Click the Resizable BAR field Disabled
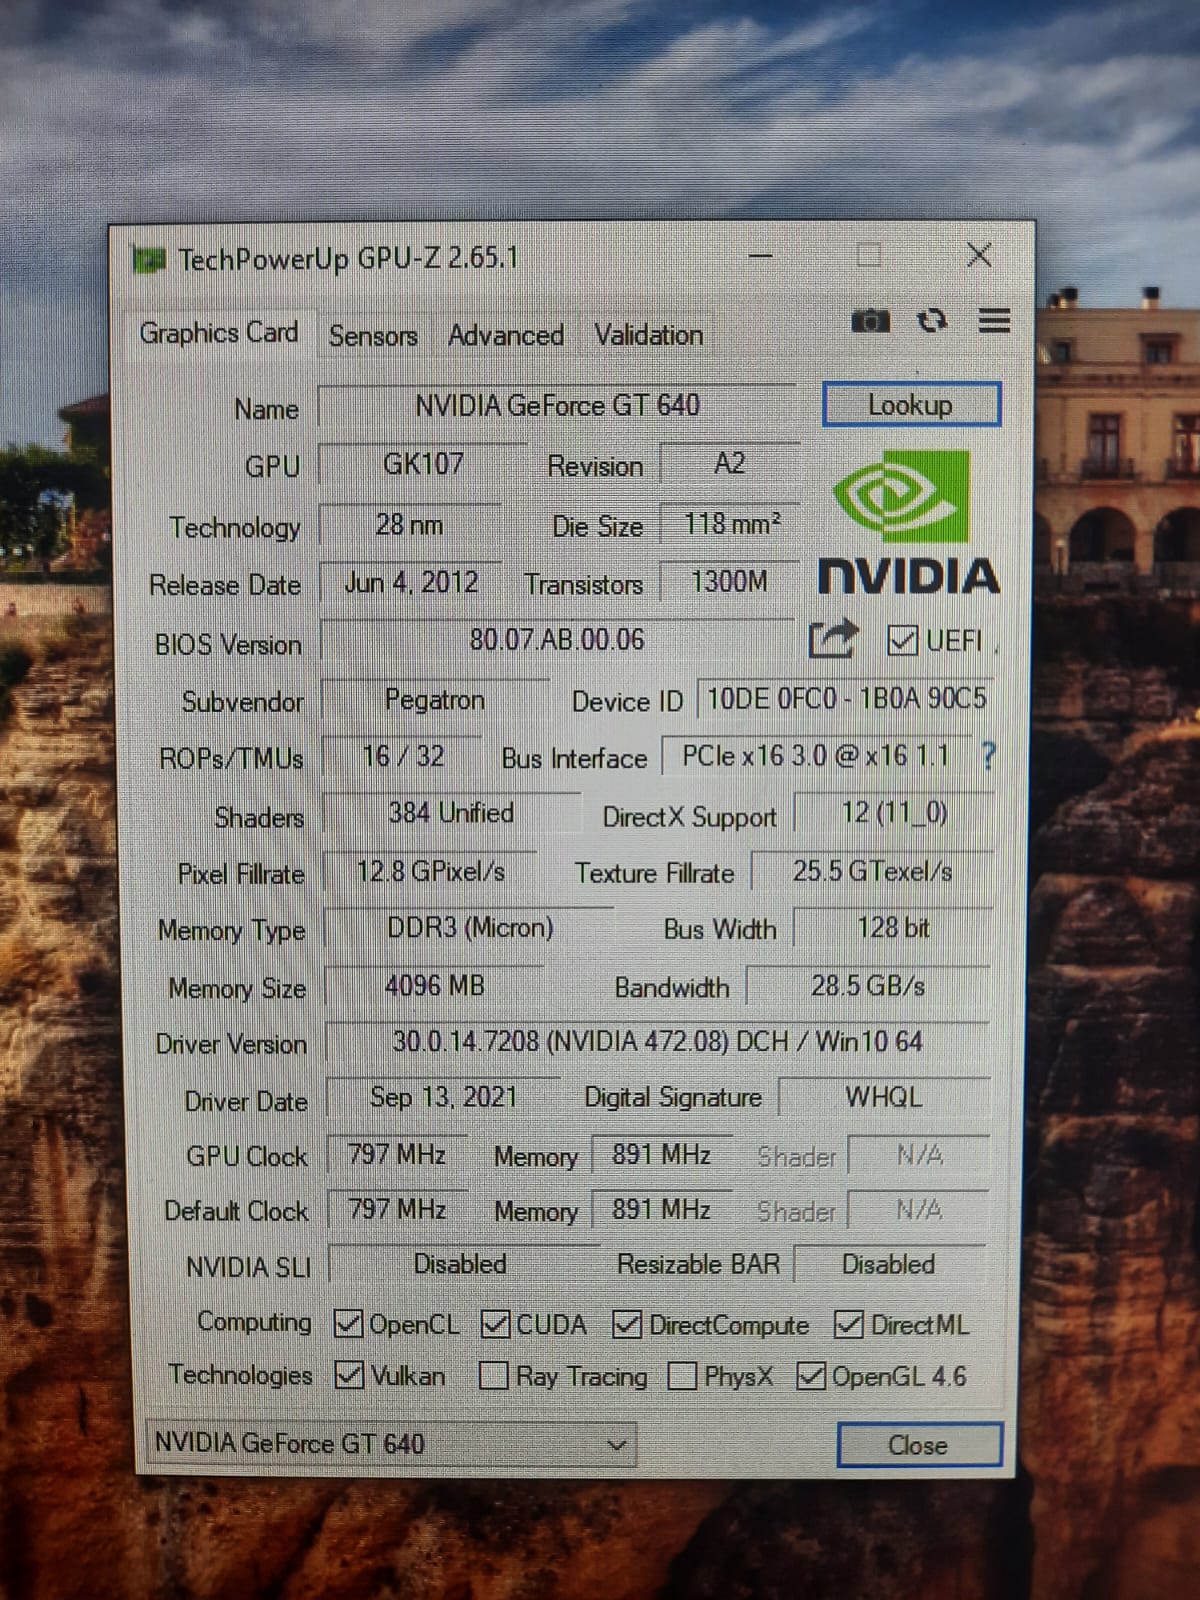Screen dimensions: 1200x1600 point(889,1265)
